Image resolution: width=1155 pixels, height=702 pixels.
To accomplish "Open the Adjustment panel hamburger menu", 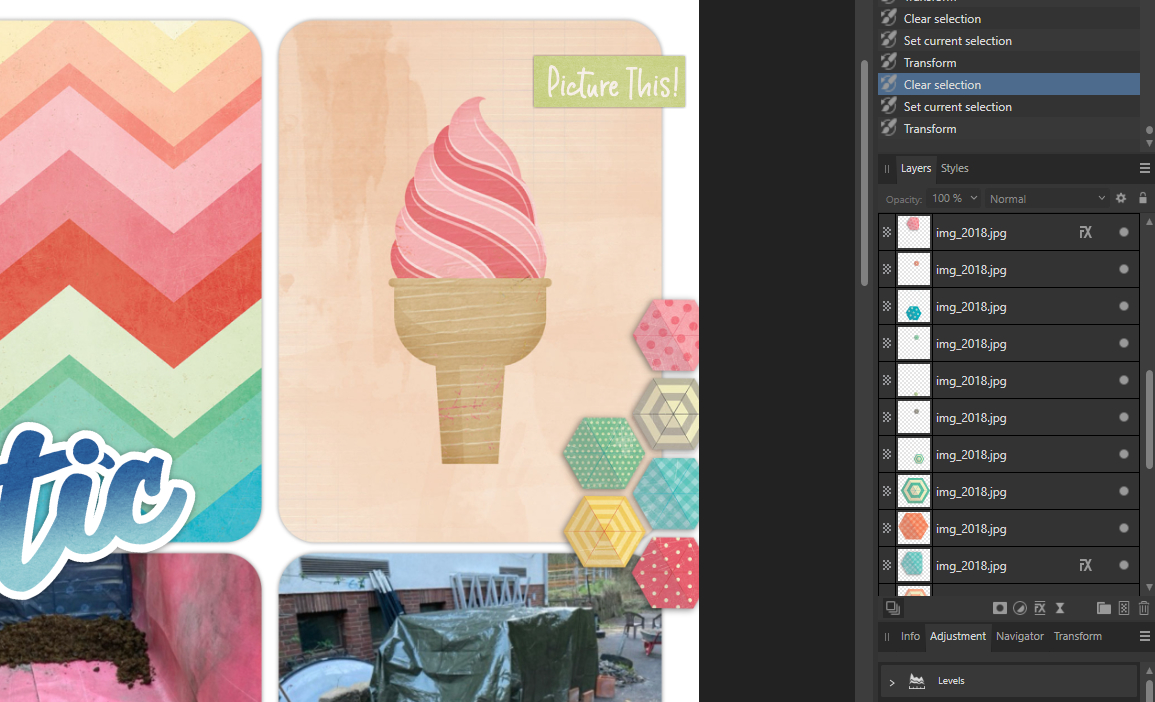I will [1145, 636].
